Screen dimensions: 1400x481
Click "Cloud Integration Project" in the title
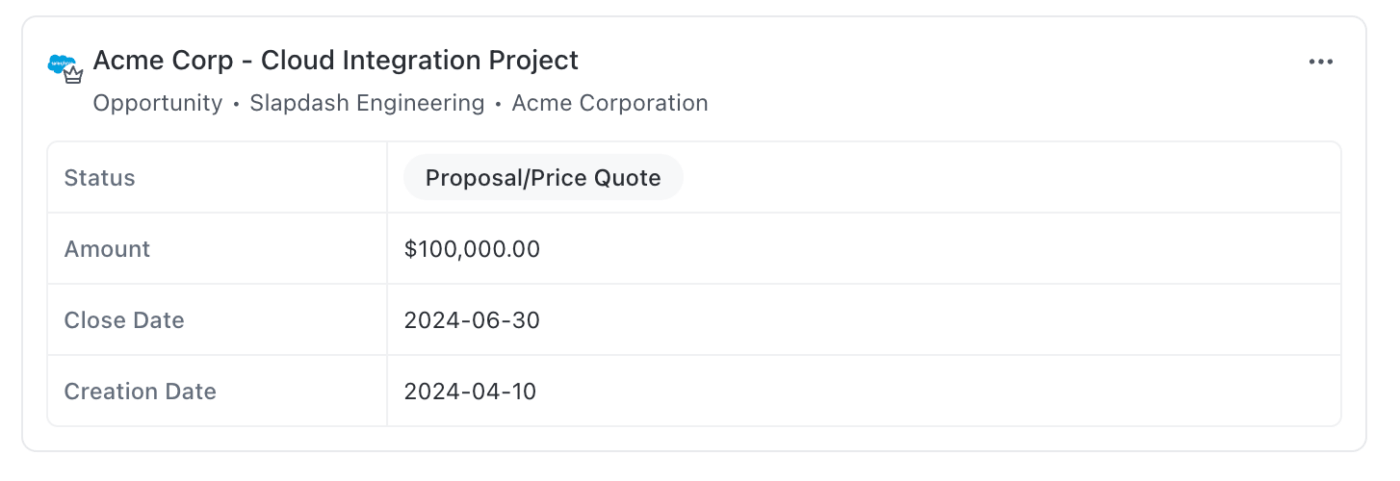click(419, 61)
